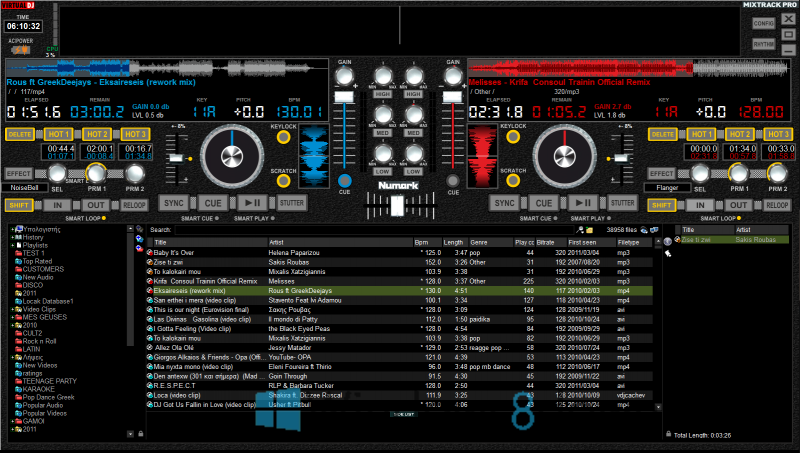Open the Flanger effect selector
Screen dimensions: 800x453
pos(667,188)
